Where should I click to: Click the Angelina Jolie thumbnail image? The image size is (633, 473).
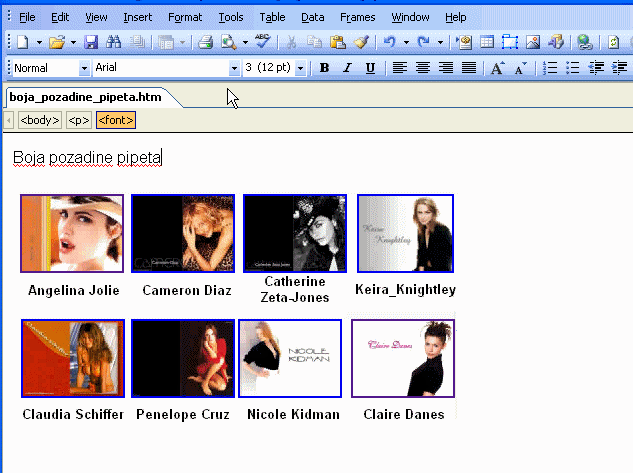click(72, 233)
